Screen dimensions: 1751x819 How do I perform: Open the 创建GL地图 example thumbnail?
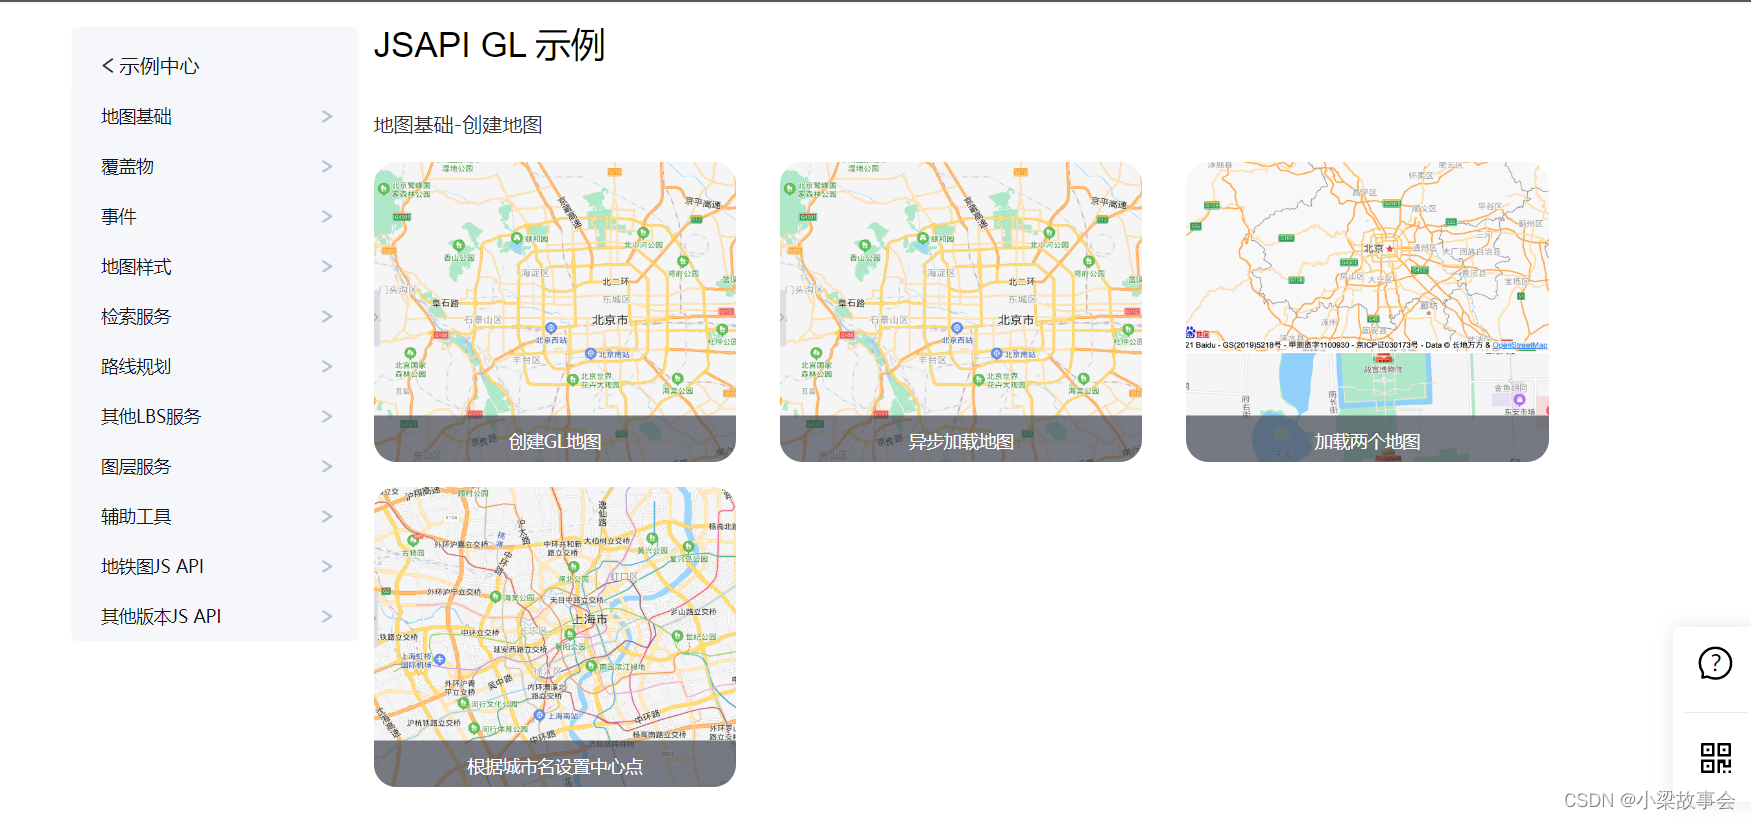555,312
